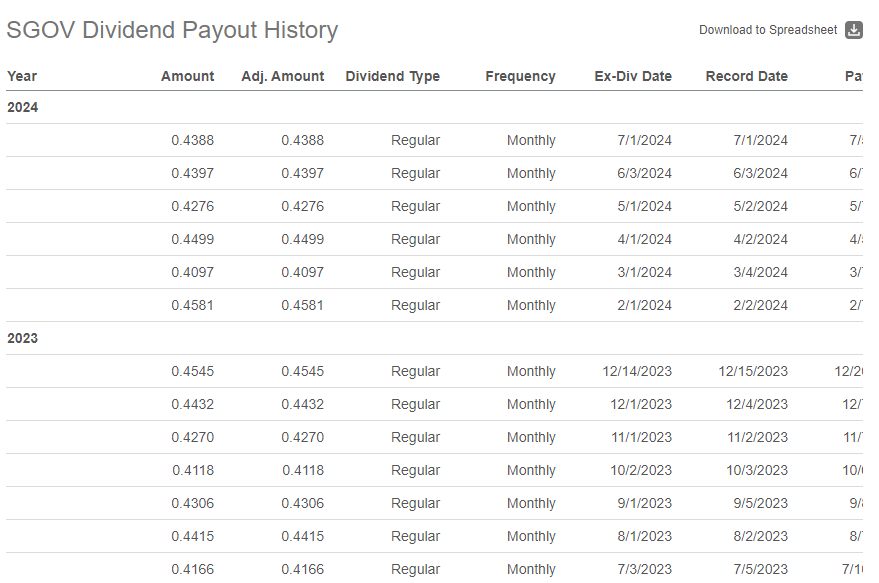Click Adj. Amount 0.4415 in the 8/1/2023 row

click(x=302, y=536)
